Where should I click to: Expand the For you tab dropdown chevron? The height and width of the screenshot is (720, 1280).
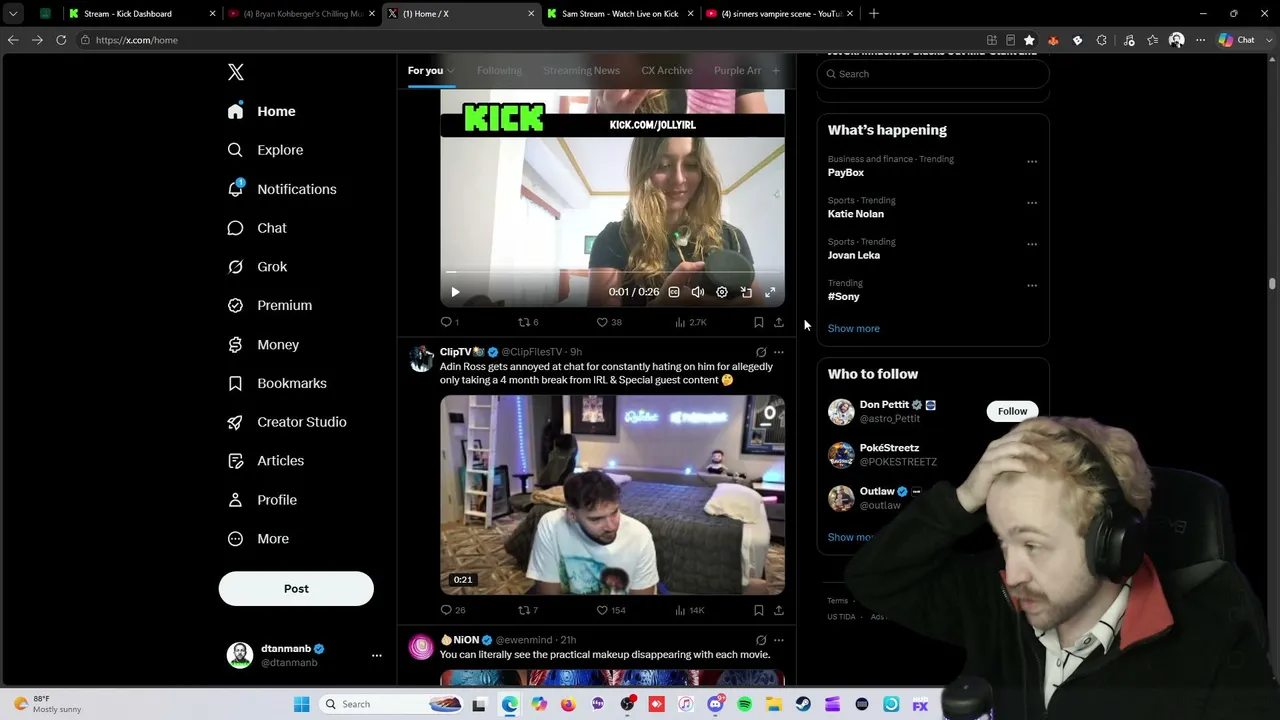pyautogui.click(x=451, y=70)
